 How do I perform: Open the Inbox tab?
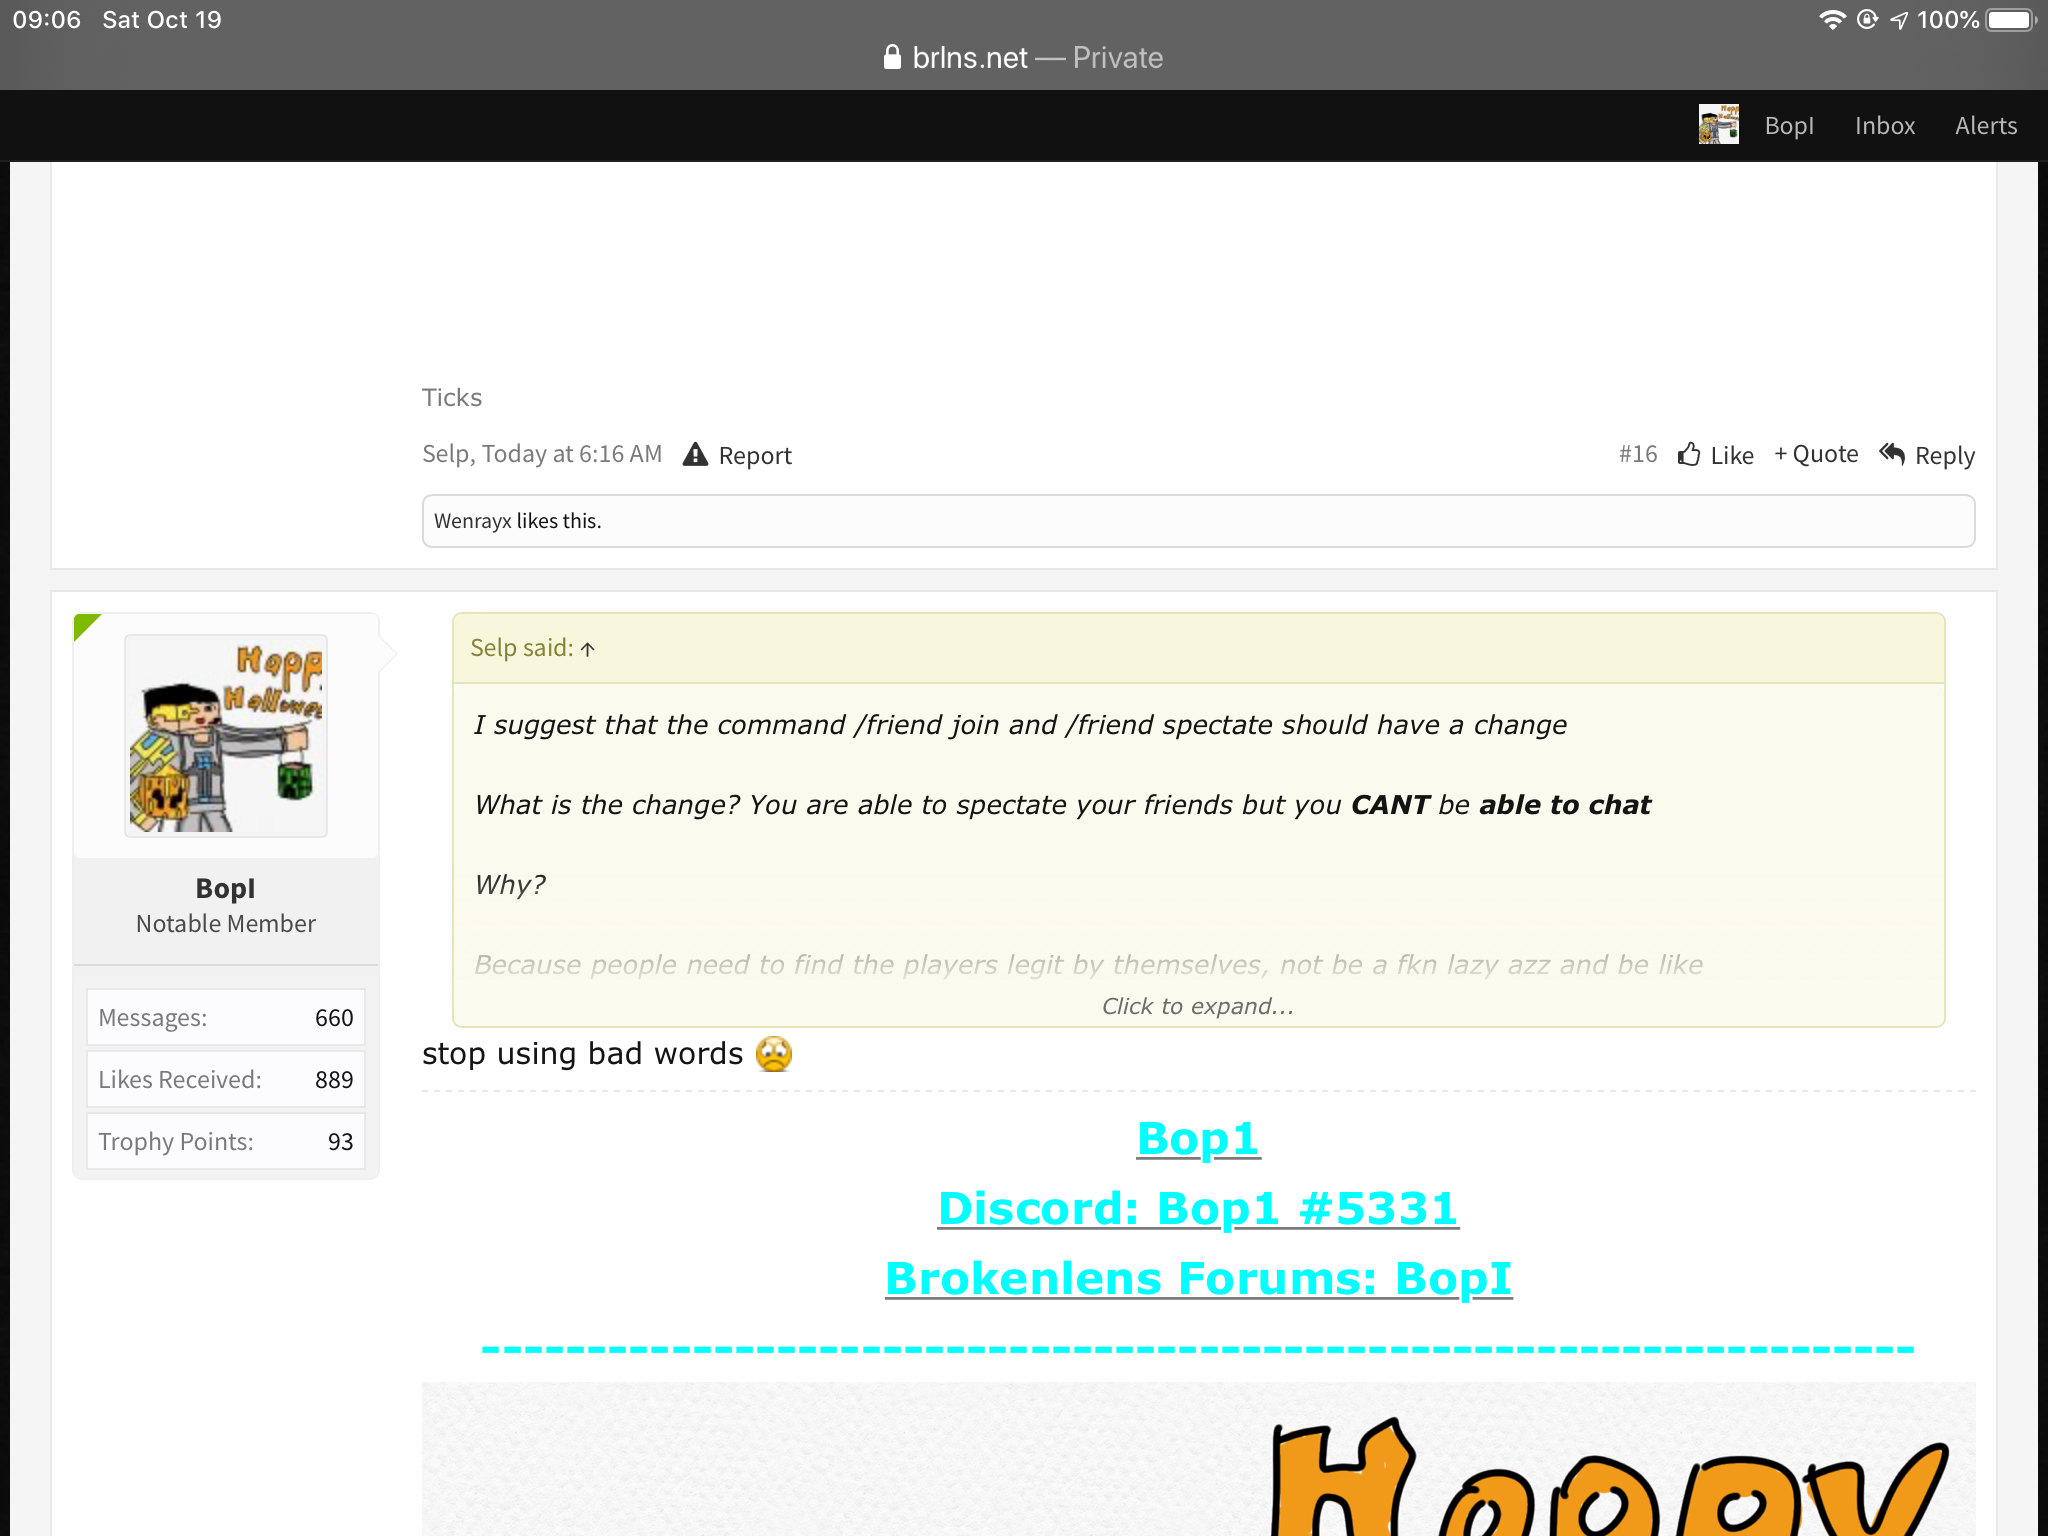point(1885,126)
